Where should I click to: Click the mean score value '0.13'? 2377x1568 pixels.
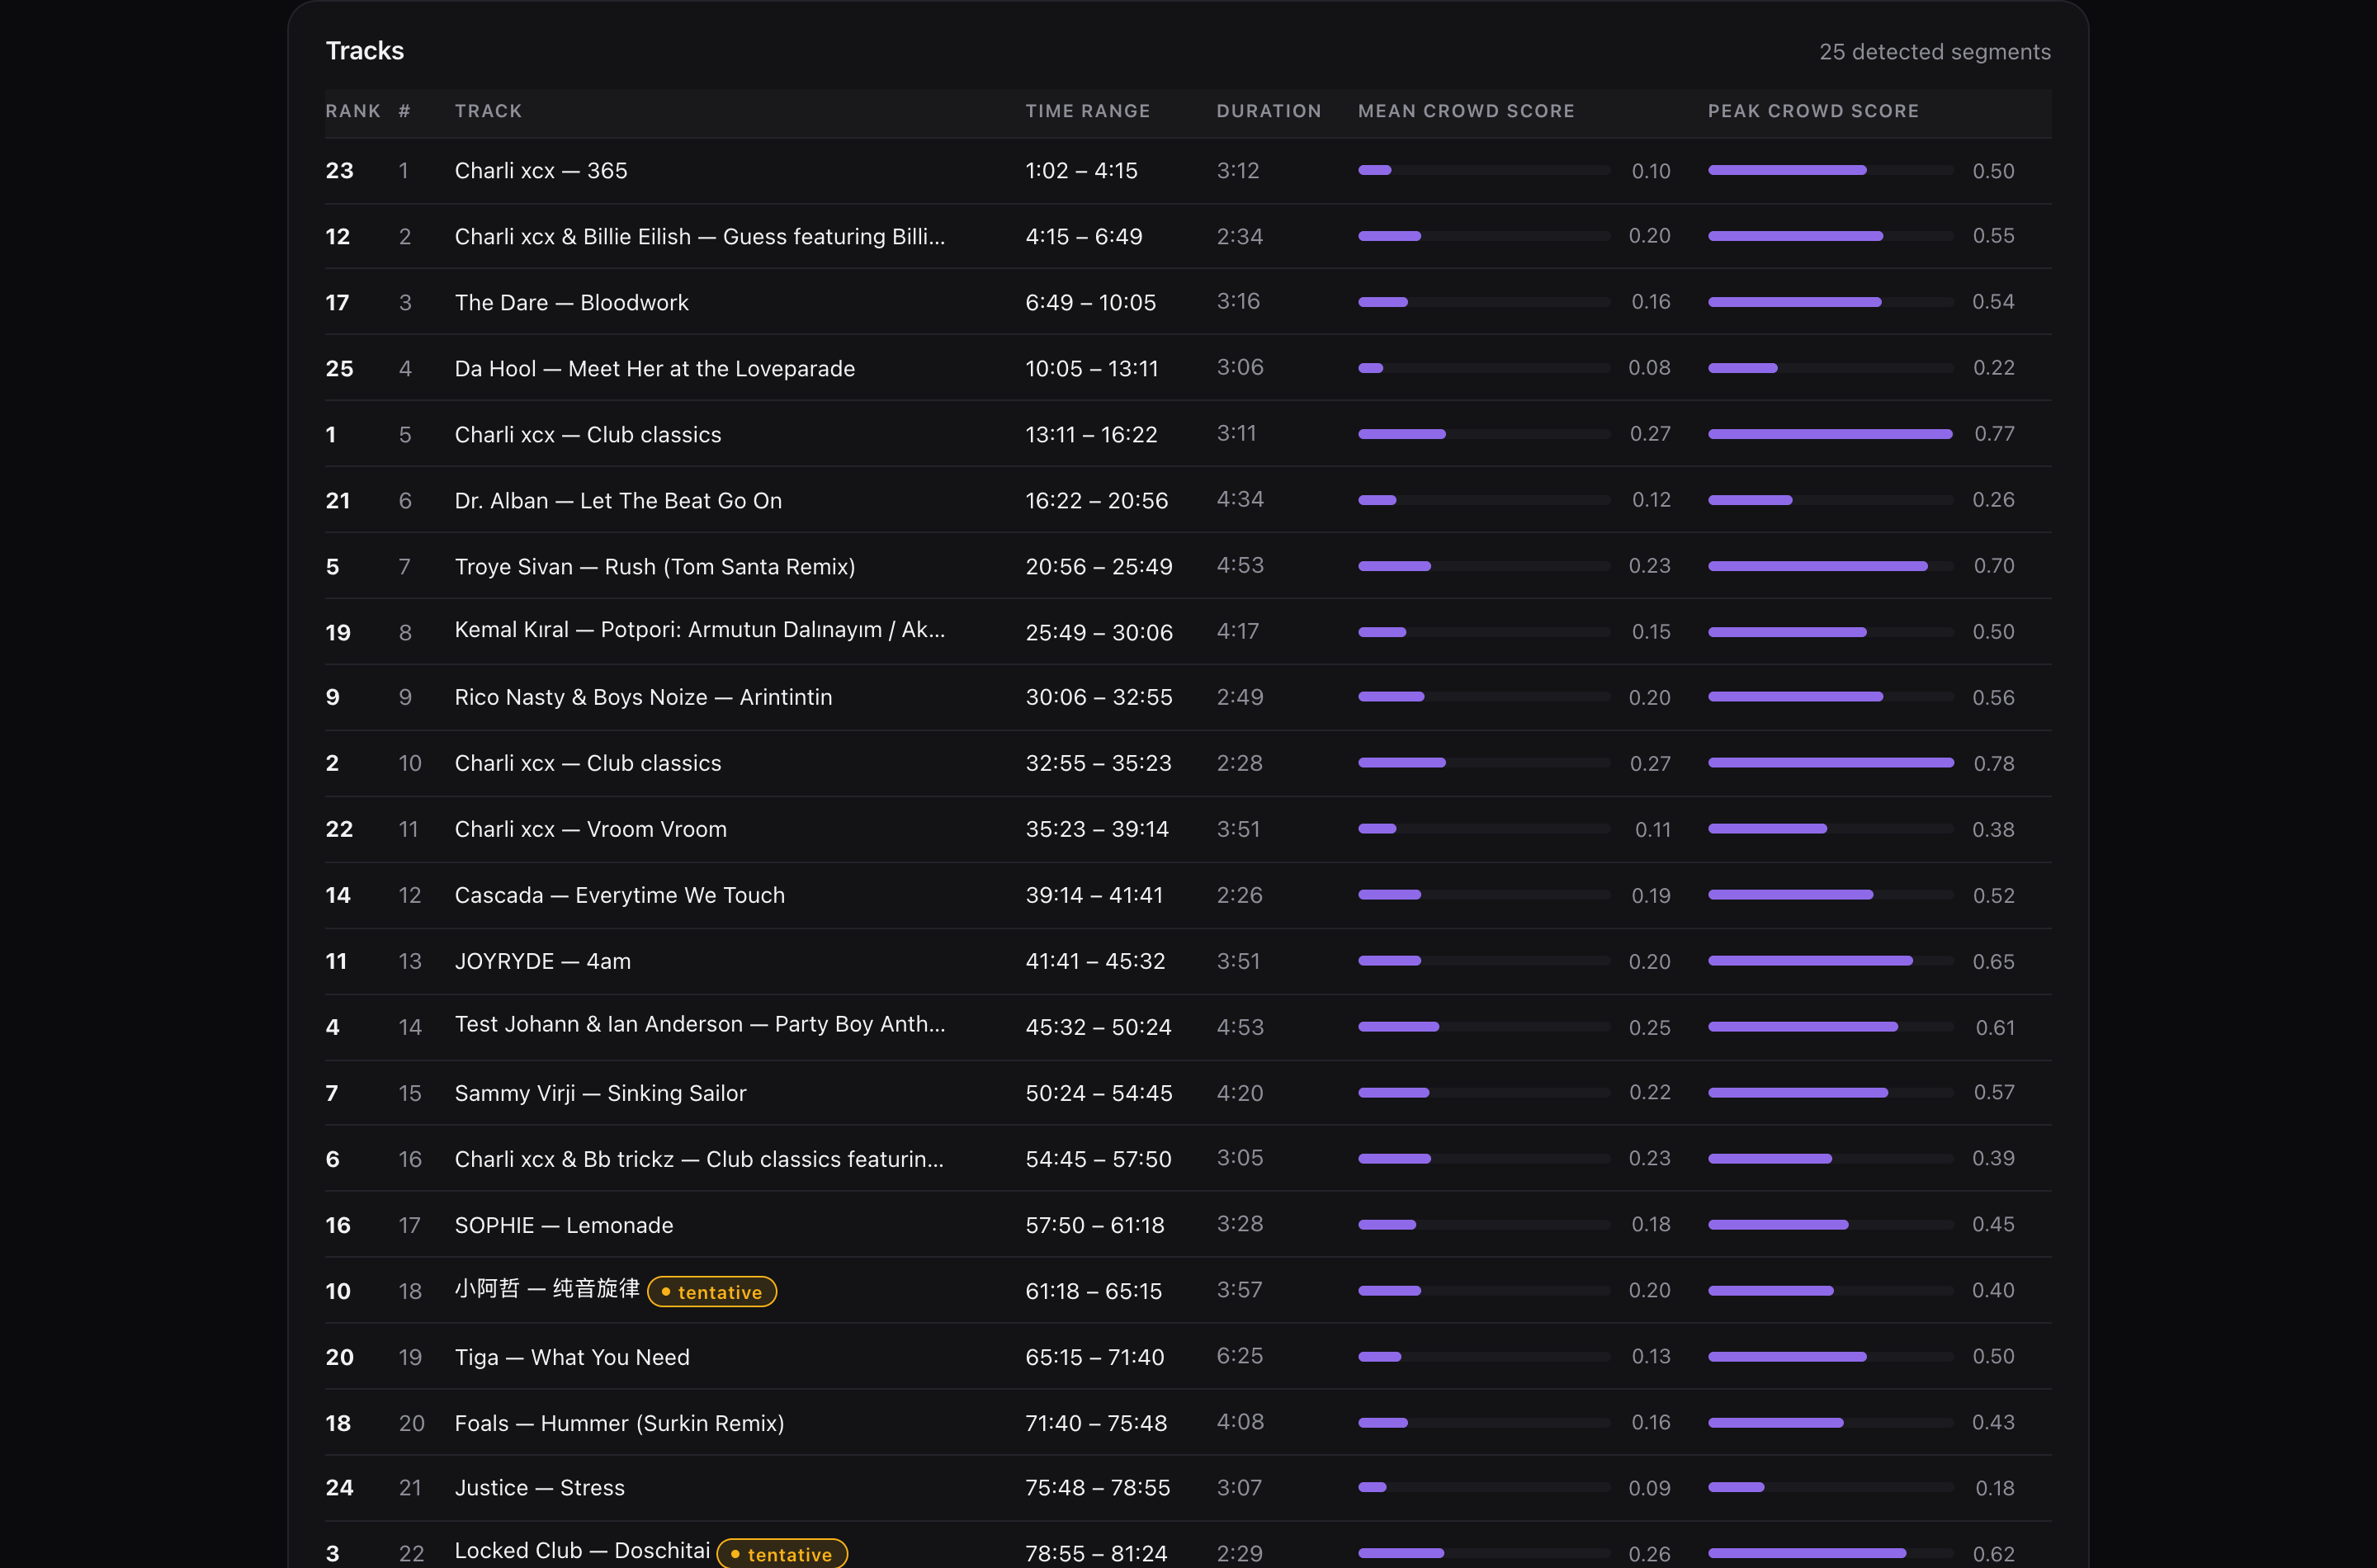(1651, 1356)
